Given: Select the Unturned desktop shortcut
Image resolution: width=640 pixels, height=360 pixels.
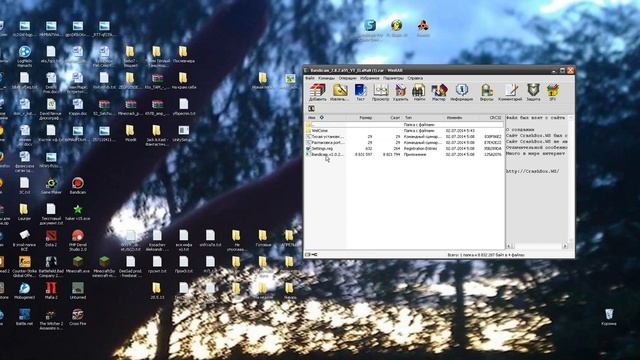Looking at the screenshot, I should pos(78,290).
